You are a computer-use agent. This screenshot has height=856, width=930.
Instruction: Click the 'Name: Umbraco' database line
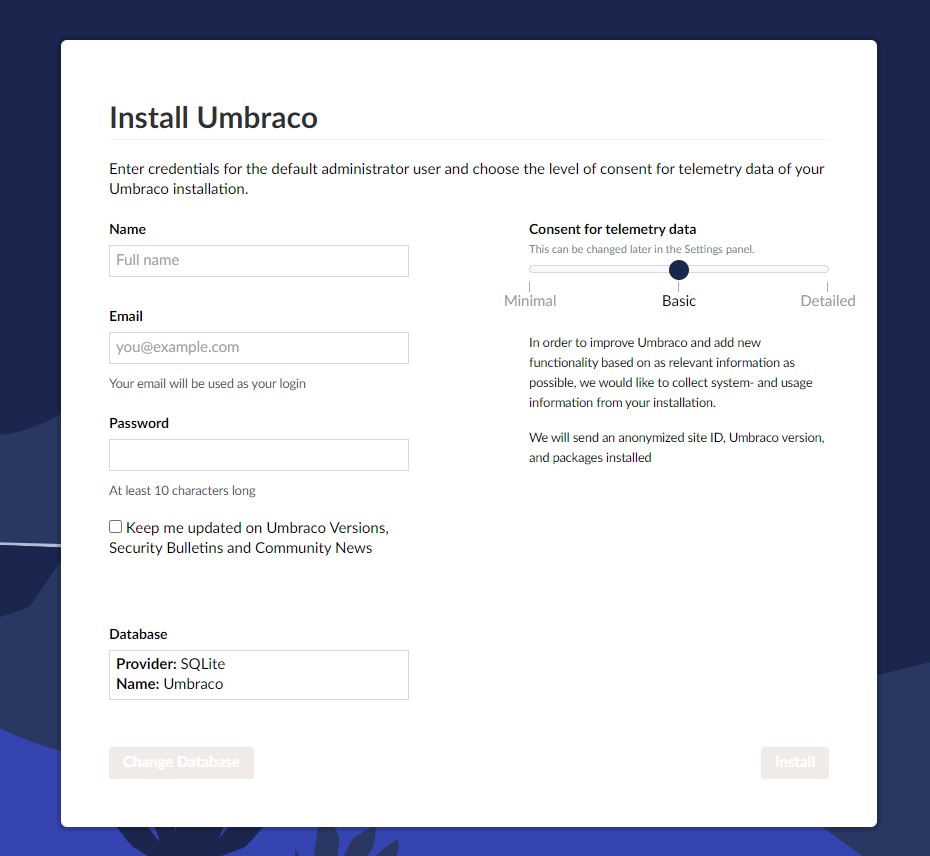coord(170,684)
